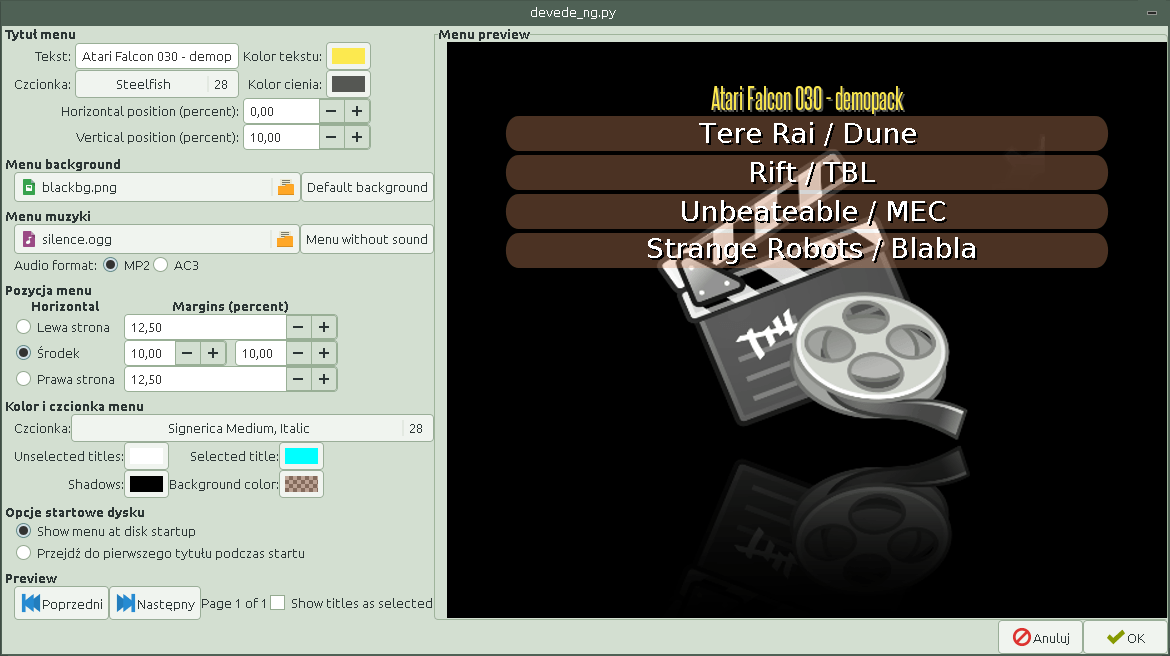Open folder icon next to blackbg.png

point(285,187)
